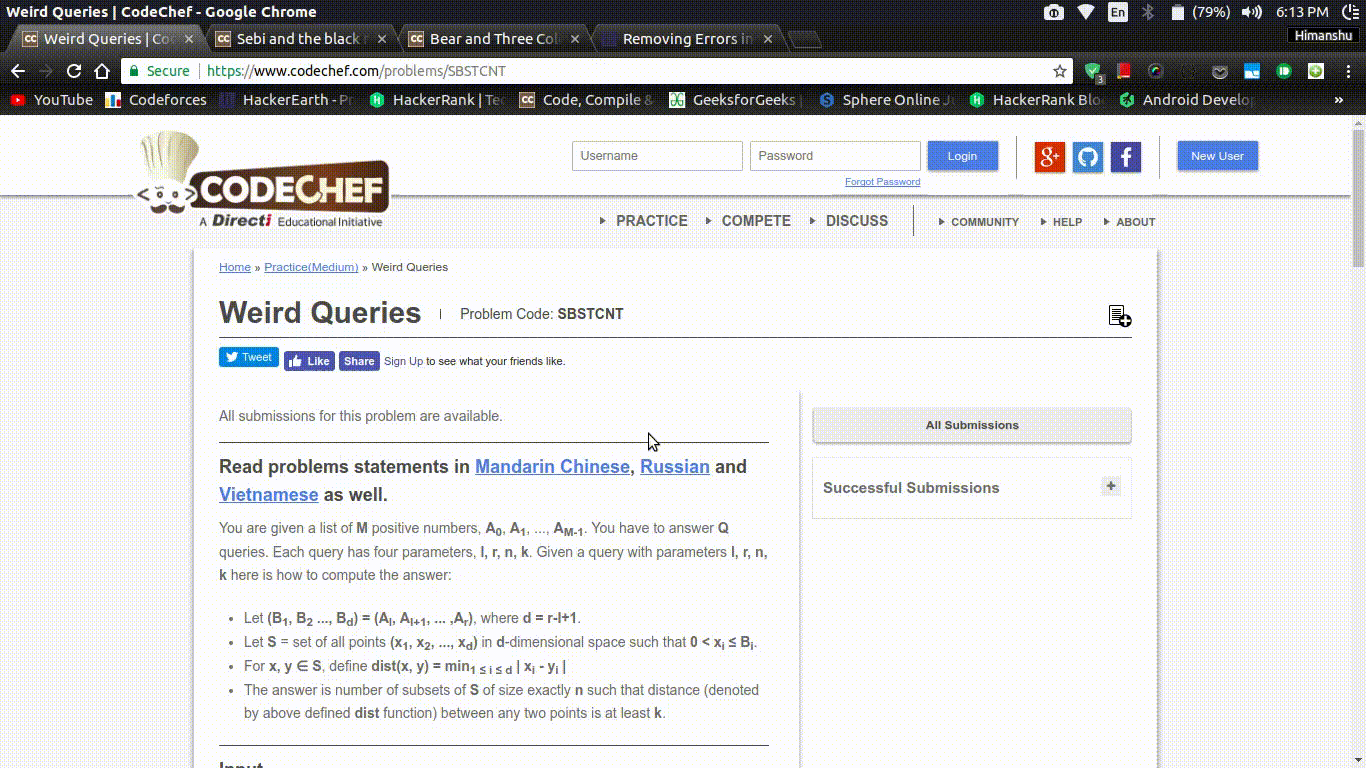Open the COMMUNITY menu
Screen dimensions: 1366x768
coord(985,222)
